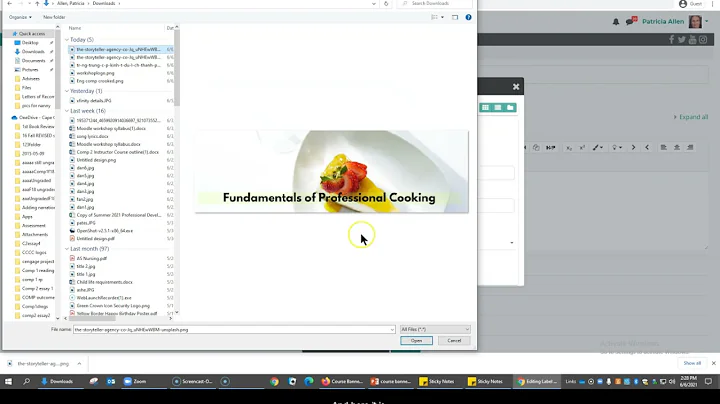Select Documents in navigation pane
The image size is (720, 404).
33,61
